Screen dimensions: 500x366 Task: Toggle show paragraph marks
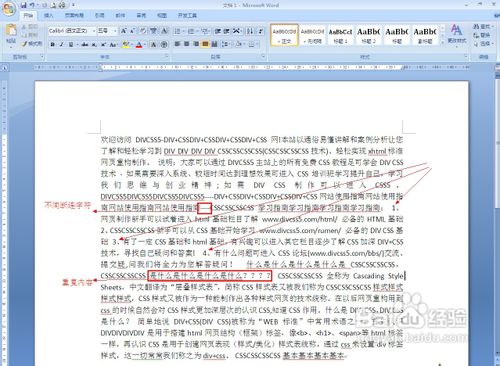pos(261,31)
